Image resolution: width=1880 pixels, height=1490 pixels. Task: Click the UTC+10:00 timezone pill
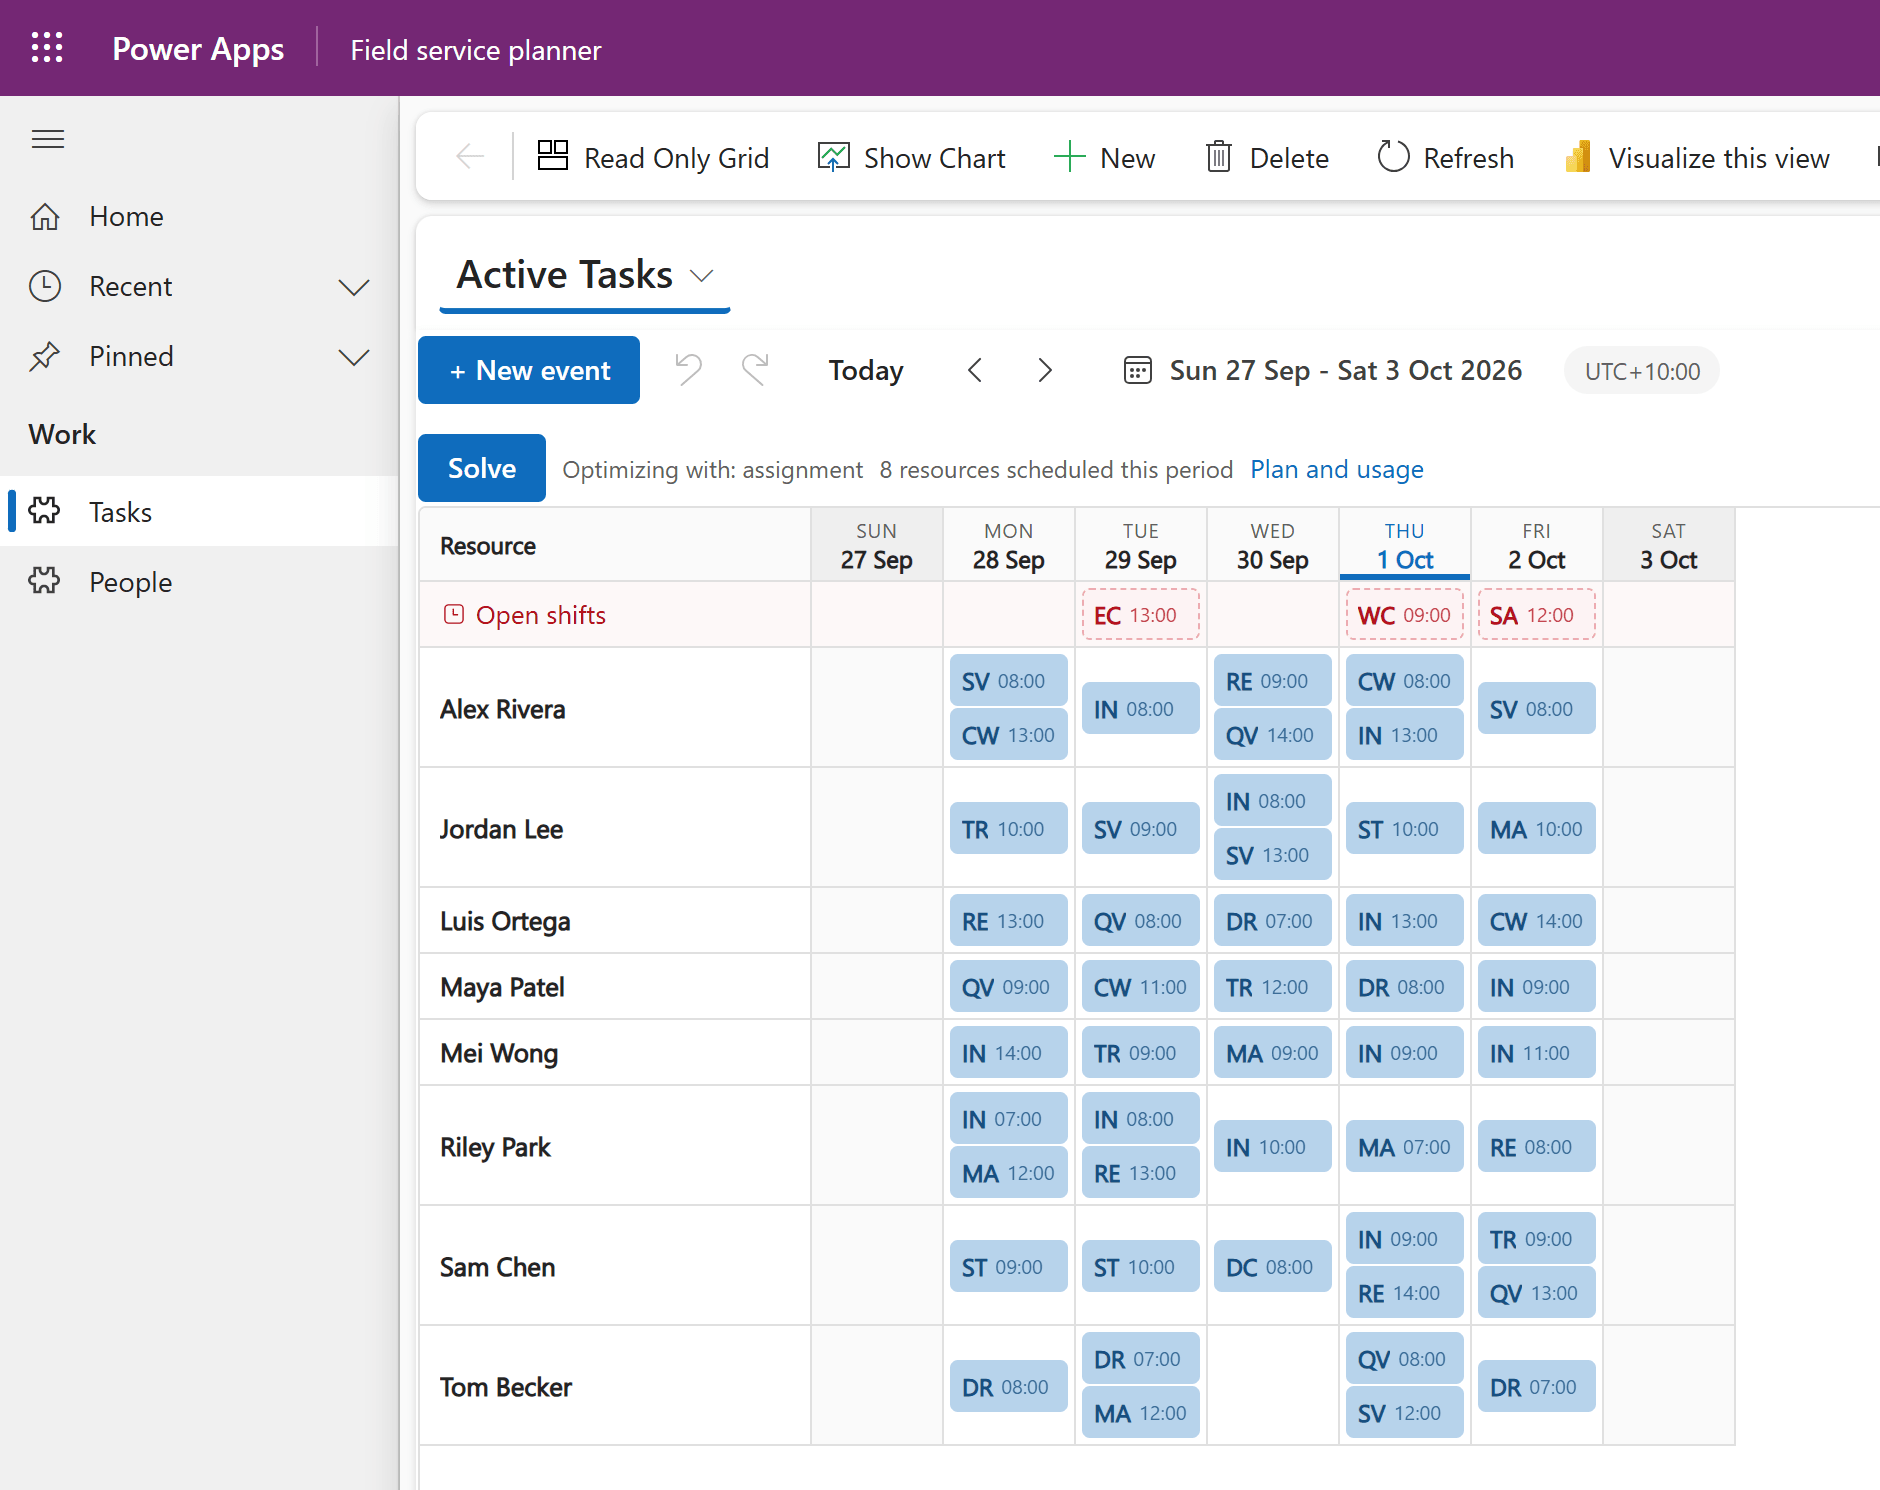1642,371
